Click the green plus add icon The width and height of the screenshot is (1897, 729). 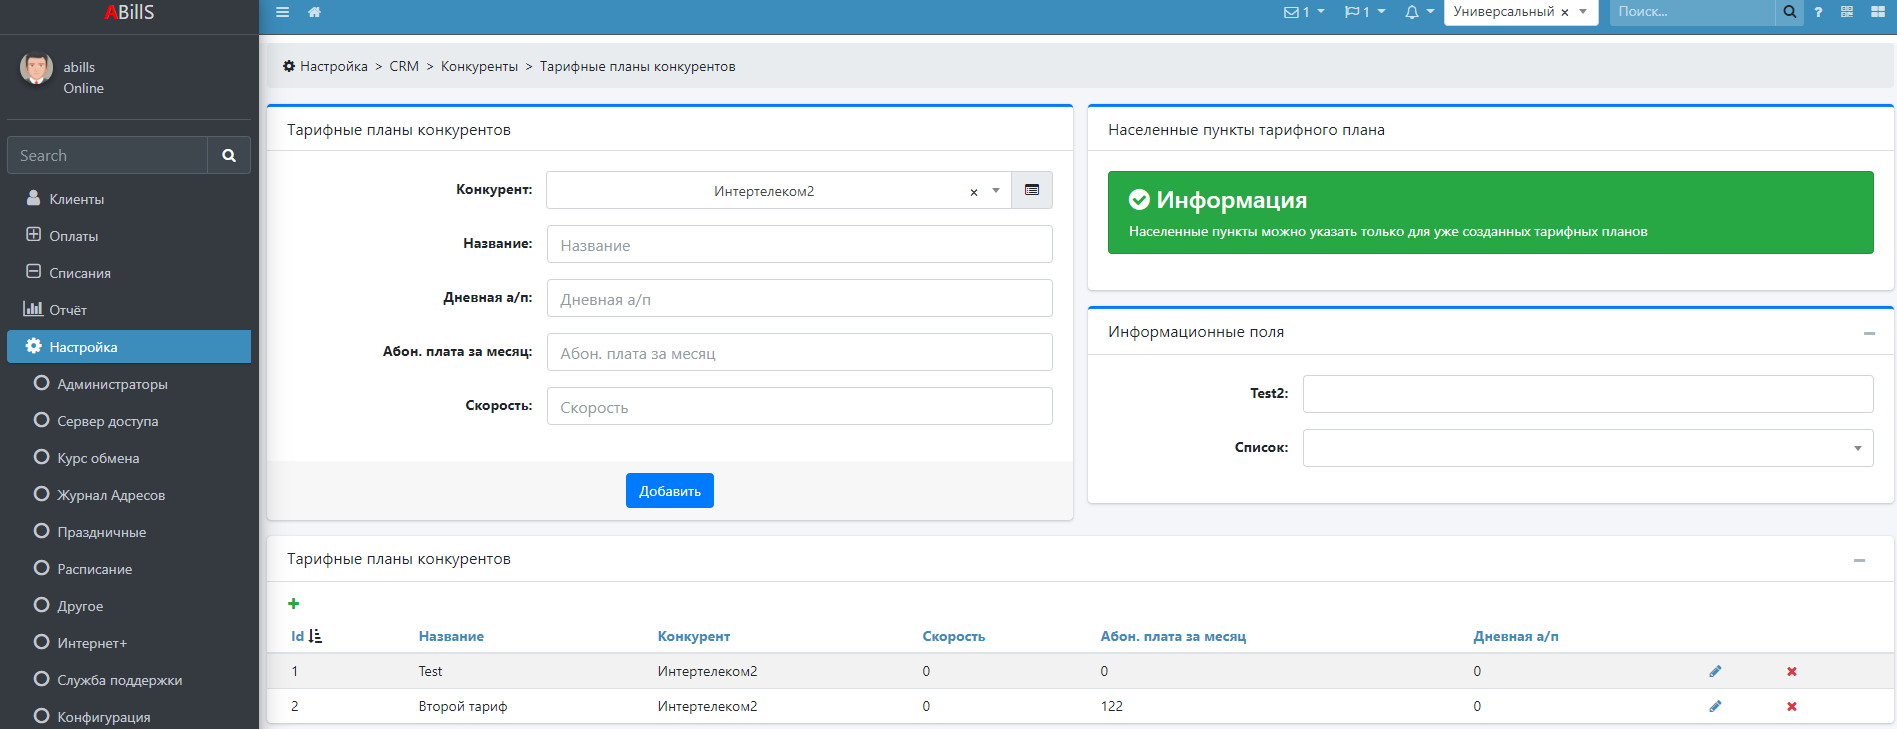click(x=293, y=603)
